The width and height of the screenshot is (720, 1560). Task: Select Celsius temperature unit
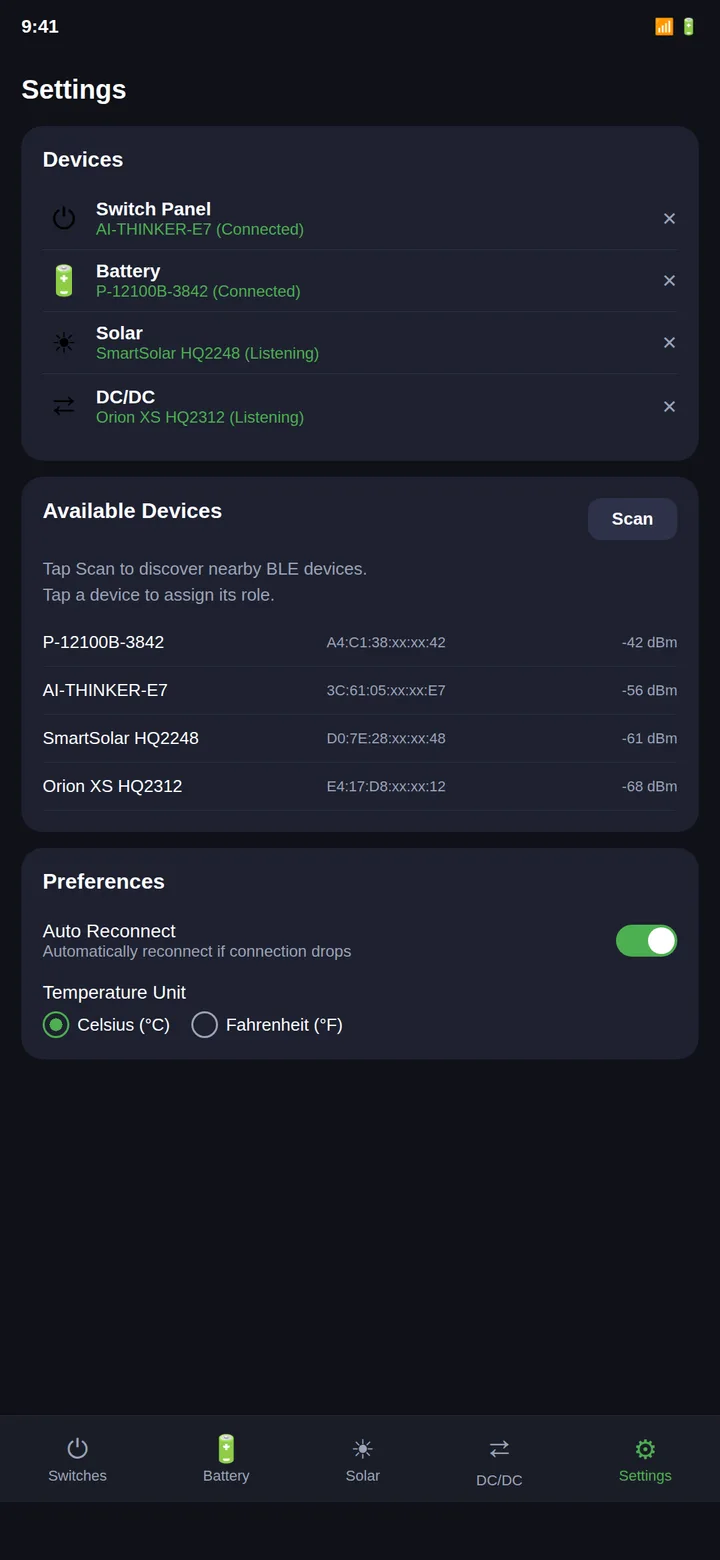coord(106,1025)
